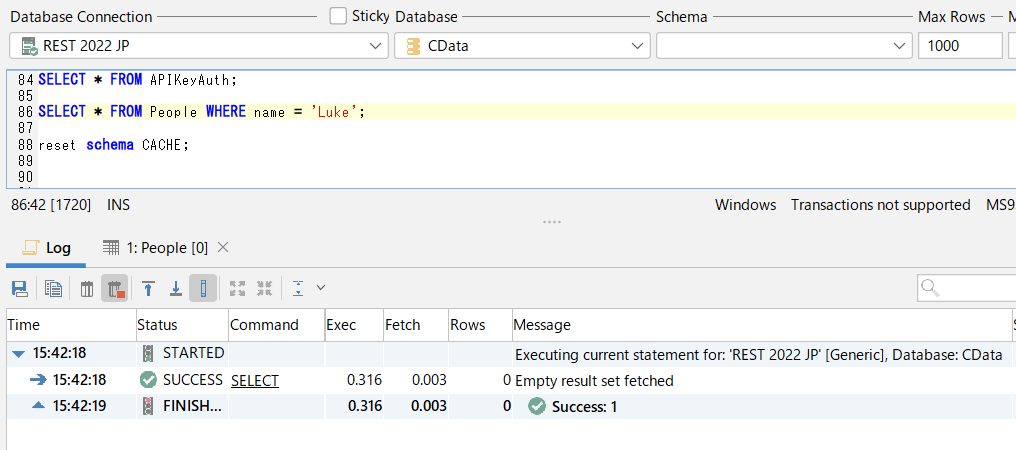
Task: Toggle the auto-scroll log icon
Action: coord(202,289)
